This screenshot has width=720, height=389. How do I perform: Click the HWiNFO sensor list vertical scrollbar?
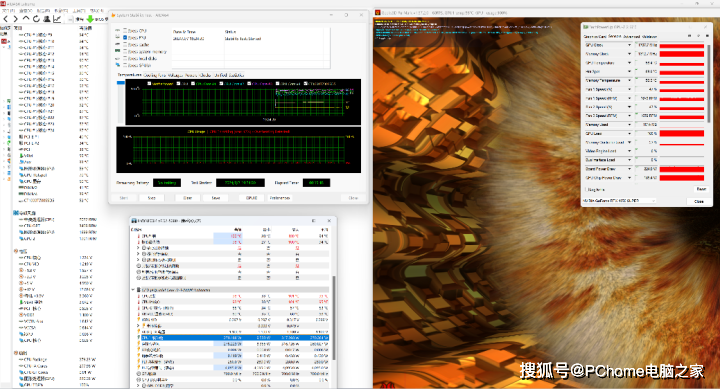pyautogui.click(x=334, y=317)
